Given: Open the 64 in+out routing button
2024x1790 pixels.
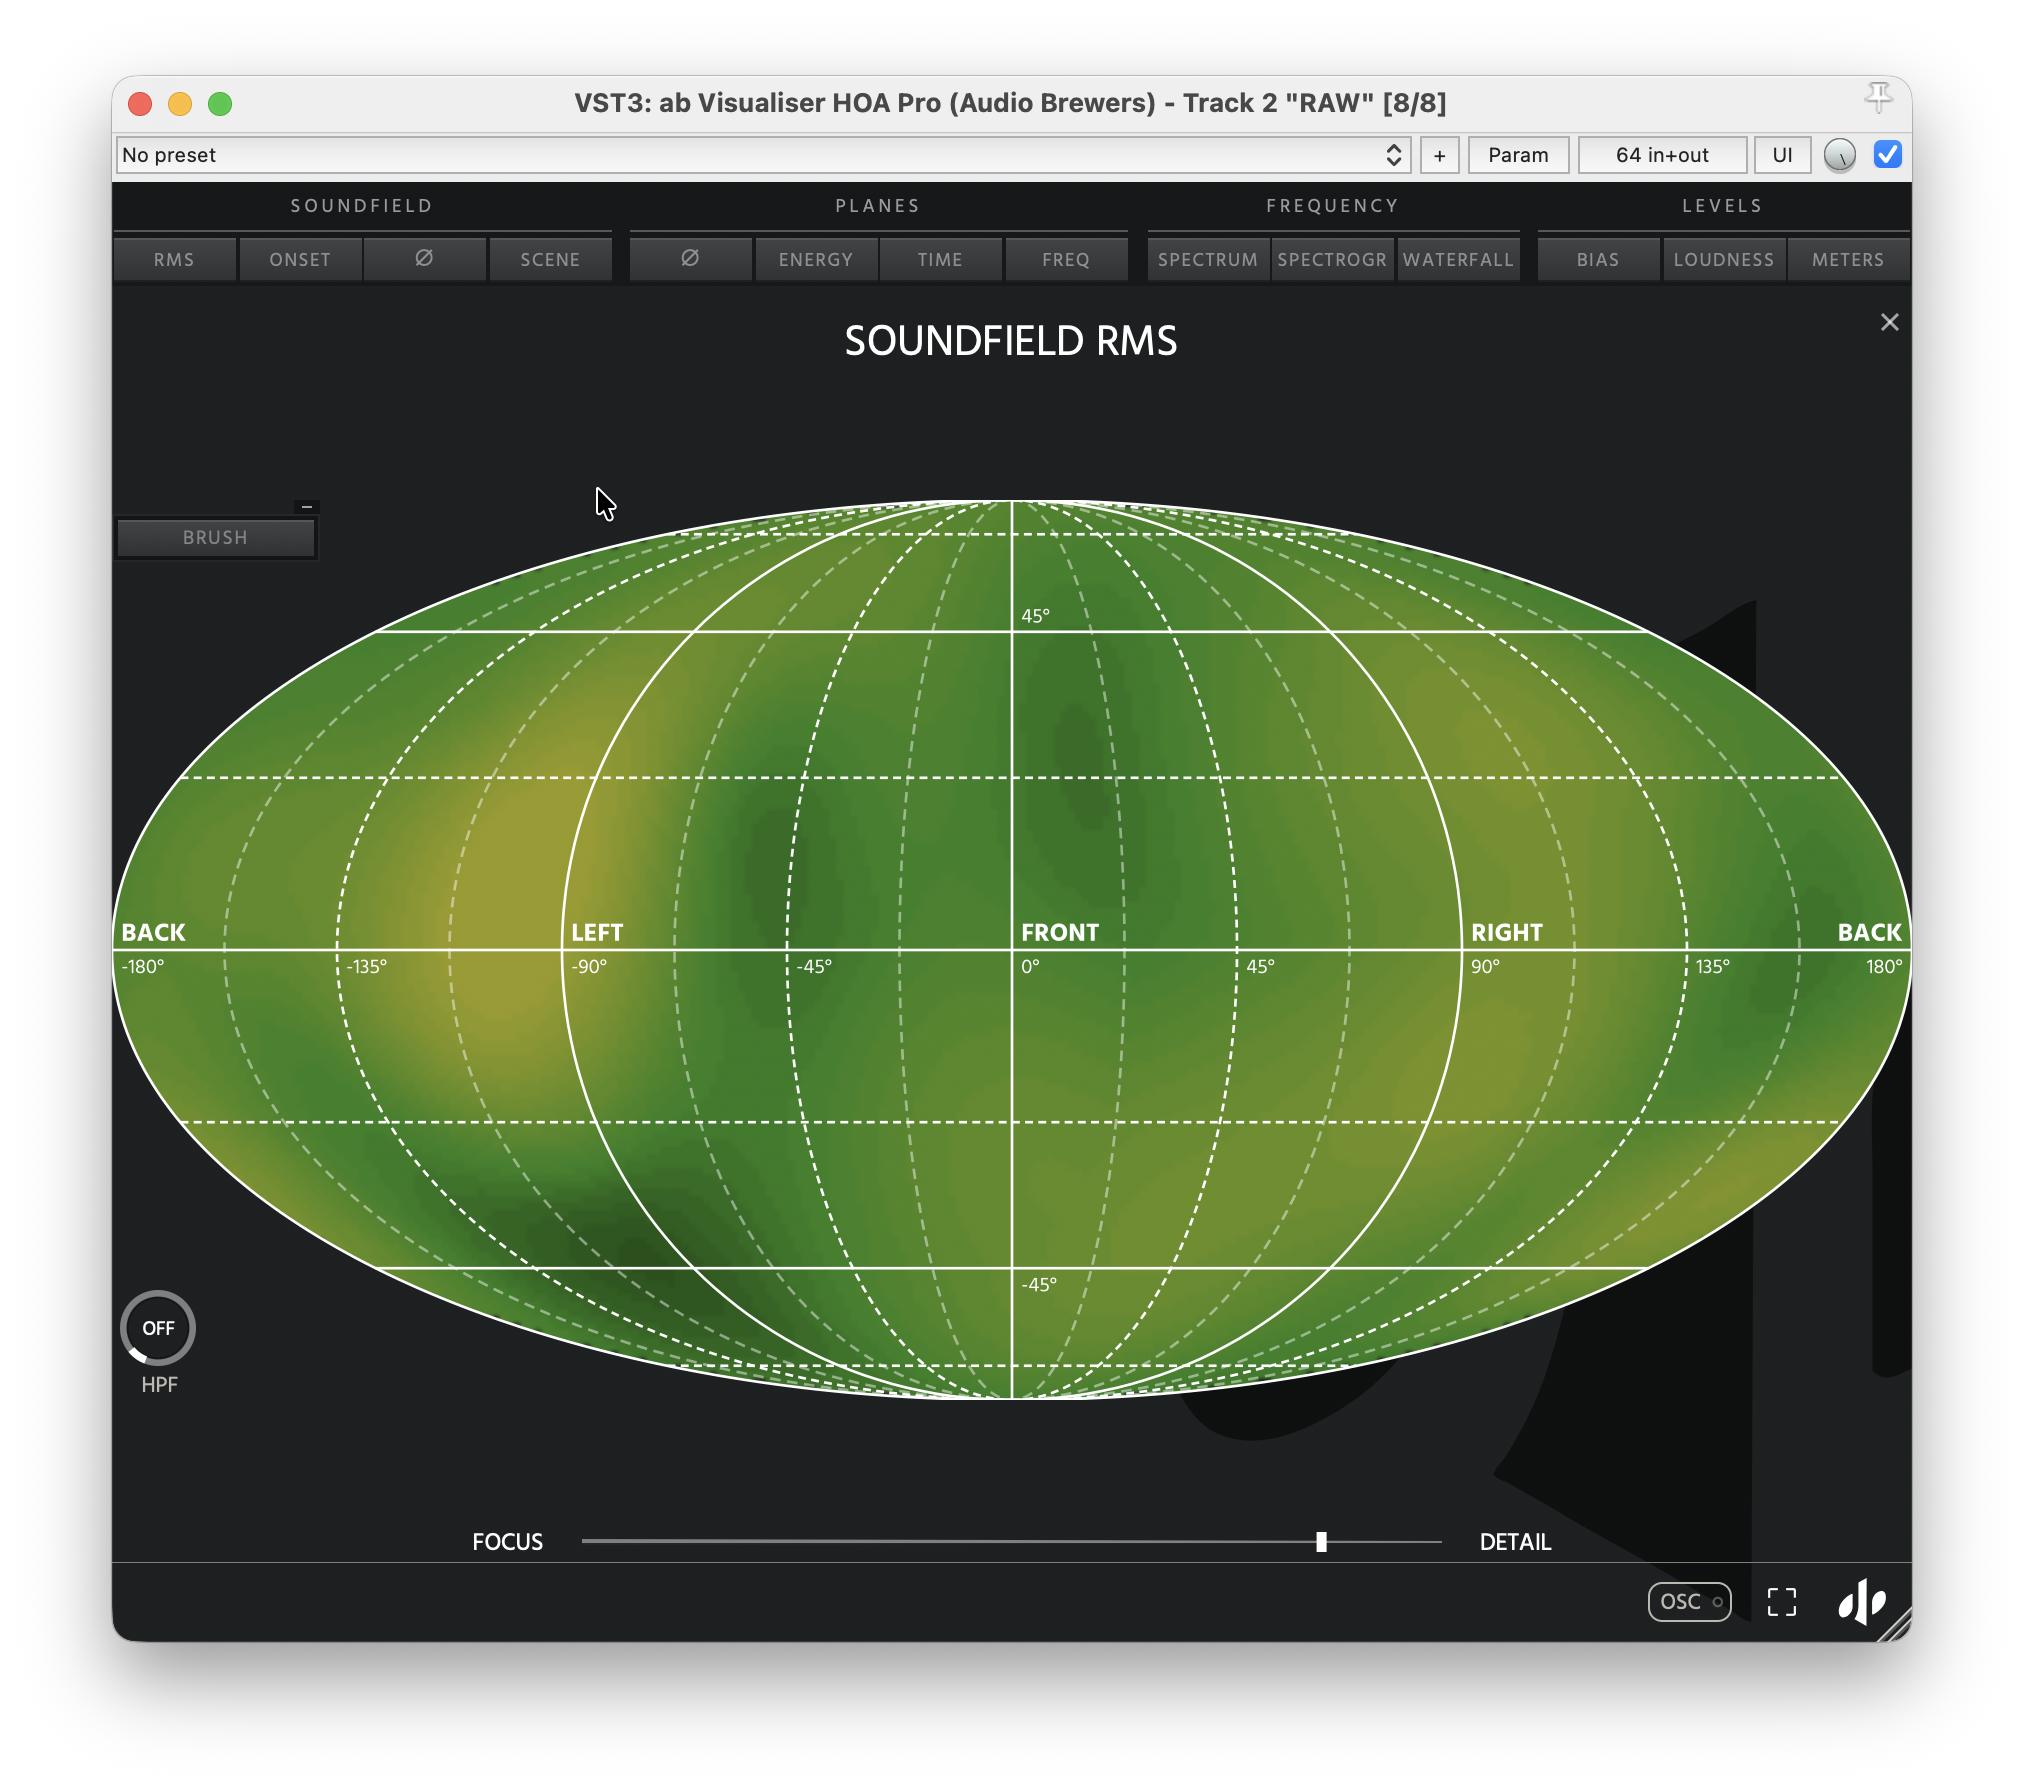Looking at the screenshot, I should coord(1662,155).
